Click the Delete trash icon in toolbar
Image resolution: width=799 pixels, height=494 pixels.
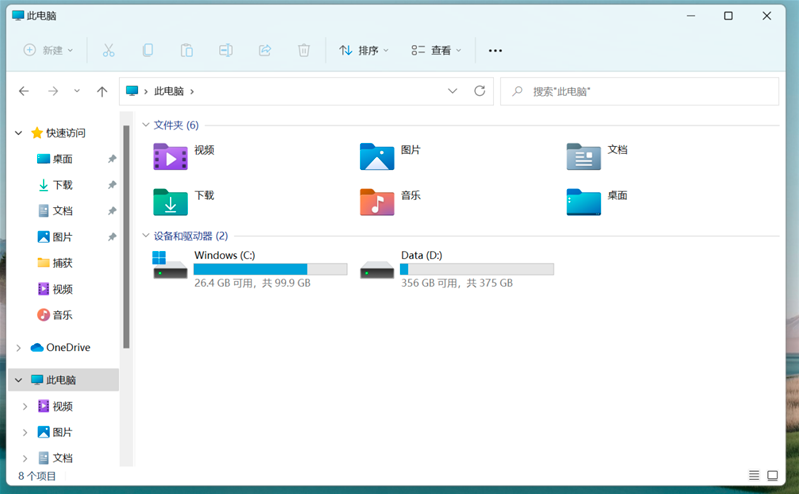coord(304,50)
